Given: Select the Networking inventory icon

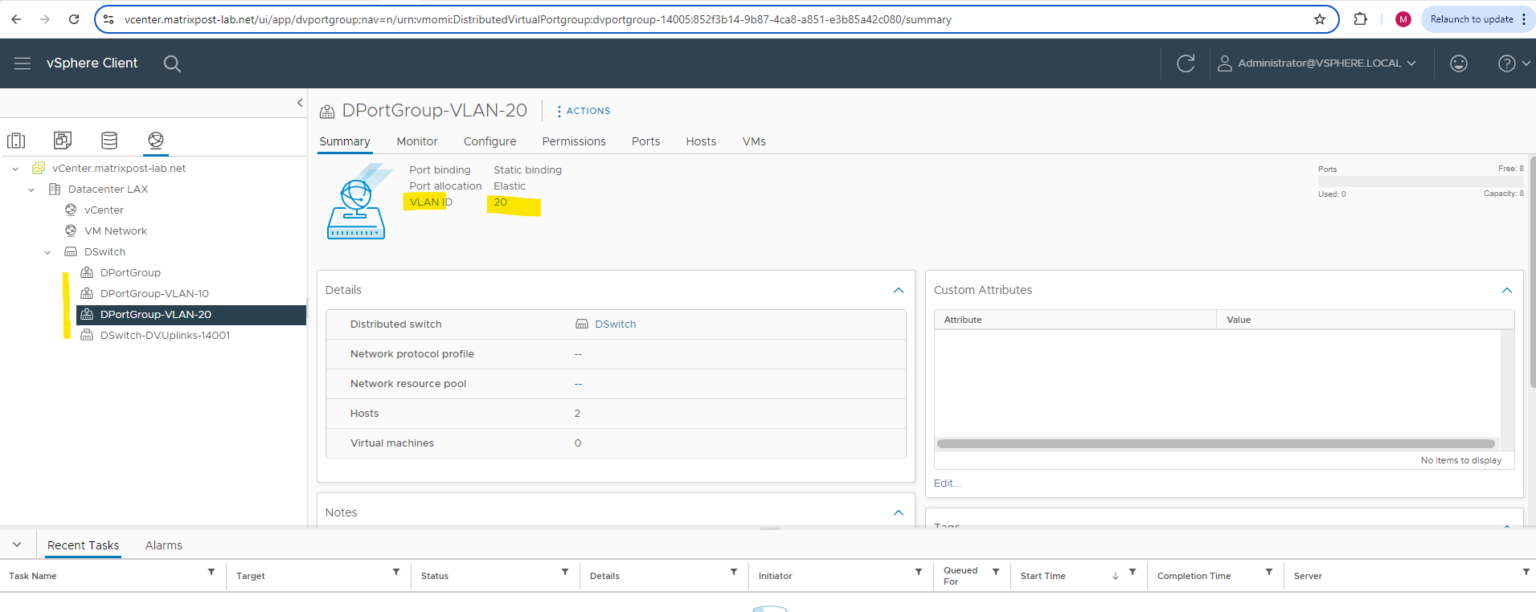Looking at the screenshot, I should [x=155, y=141].
